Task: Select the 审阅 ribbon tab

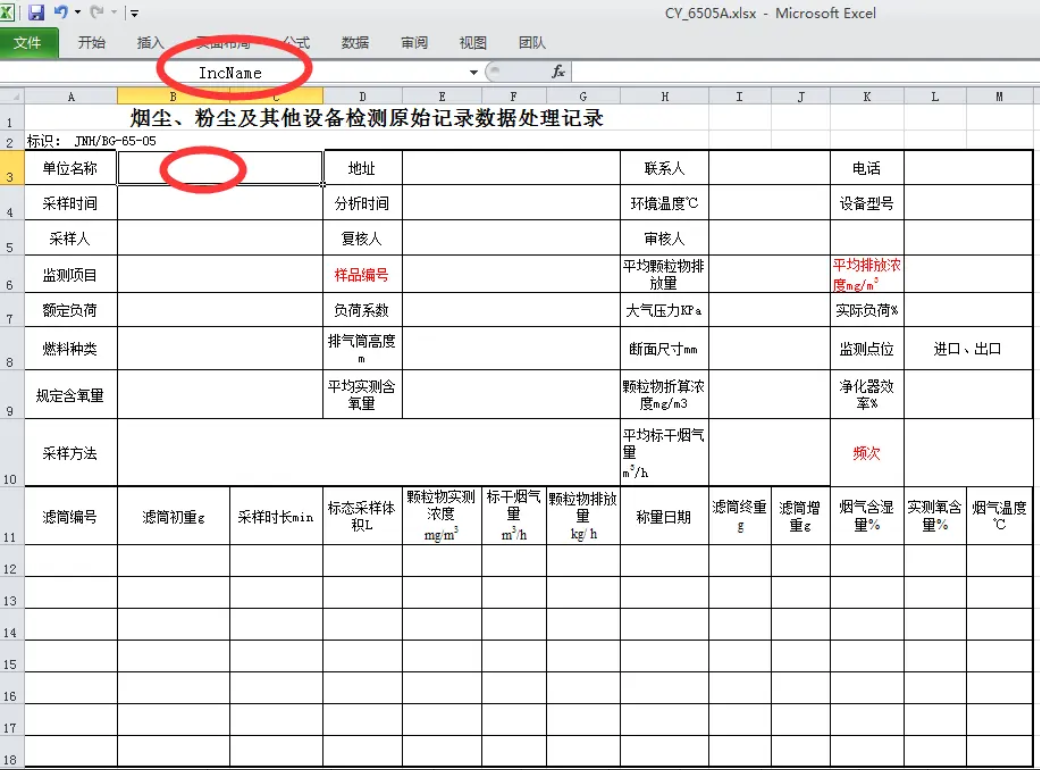Action: (413, 42)
